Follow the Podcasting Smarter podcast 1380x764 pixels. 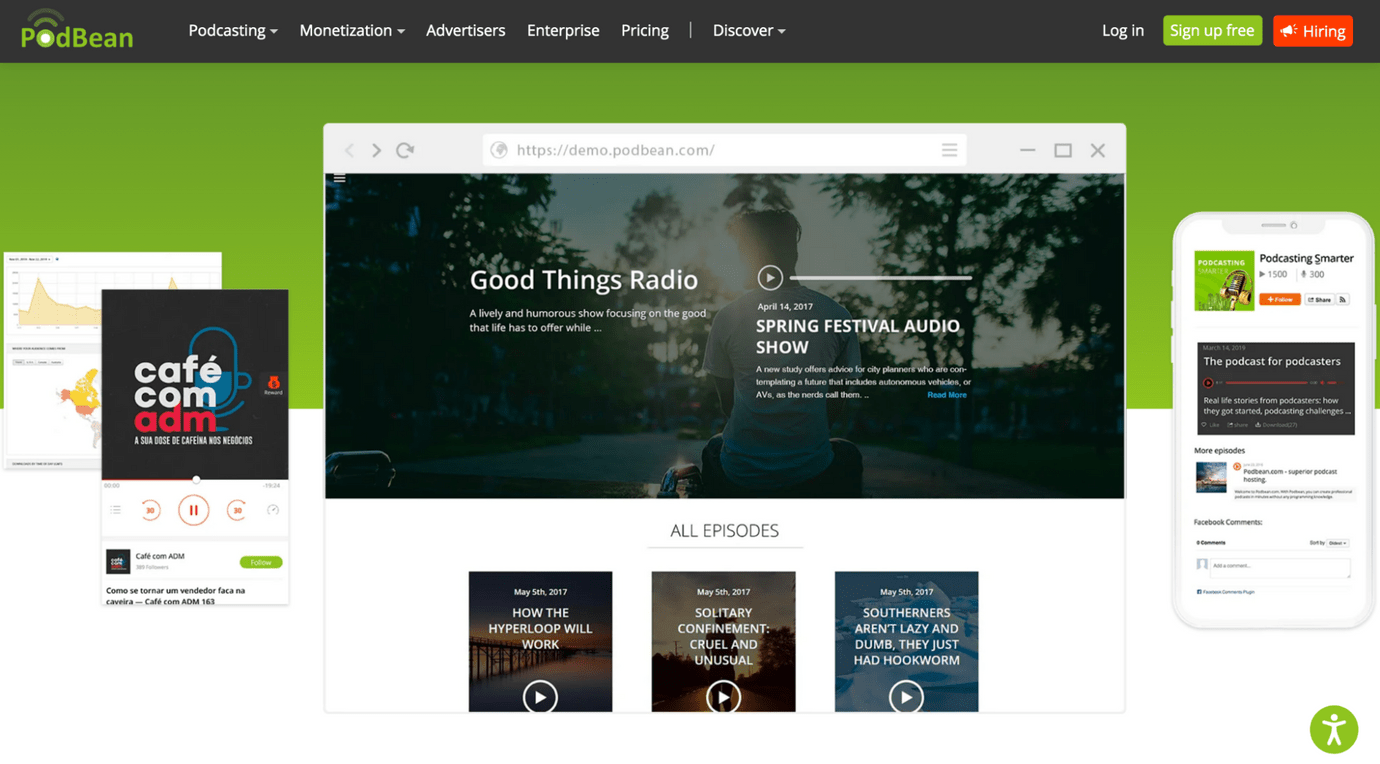(1279, 299)
